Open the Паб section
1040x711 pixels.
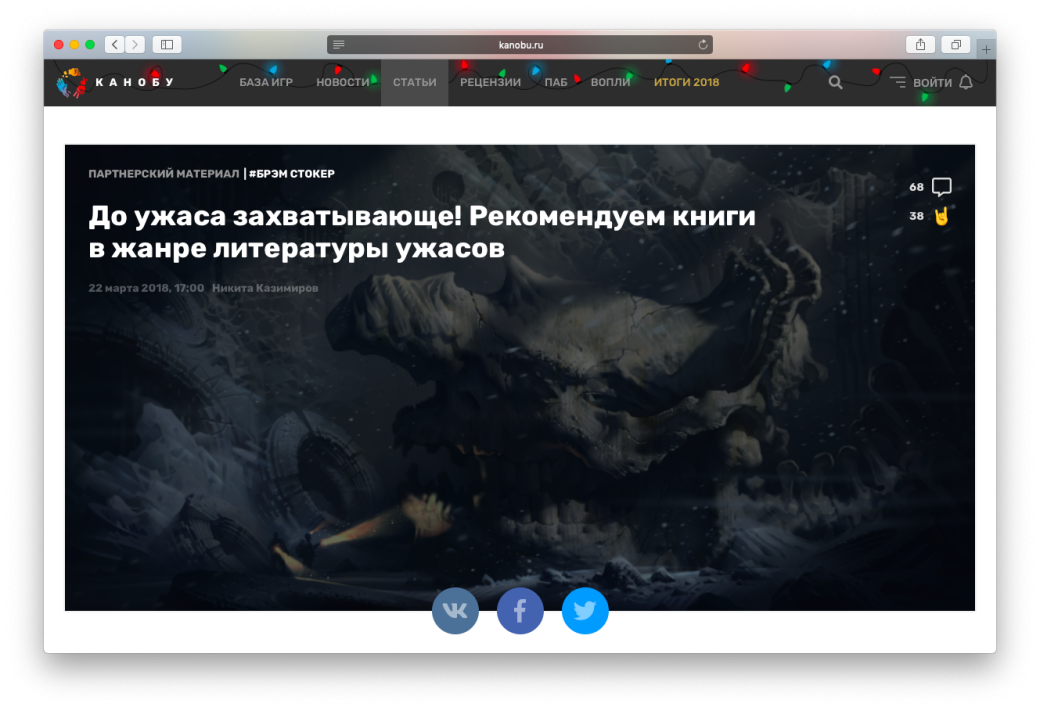[556, 82]
